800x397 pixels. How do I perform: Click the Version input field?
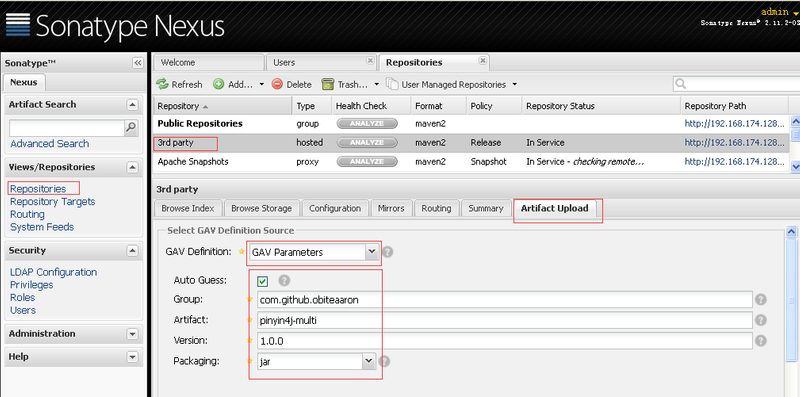(x=505, y=340)
